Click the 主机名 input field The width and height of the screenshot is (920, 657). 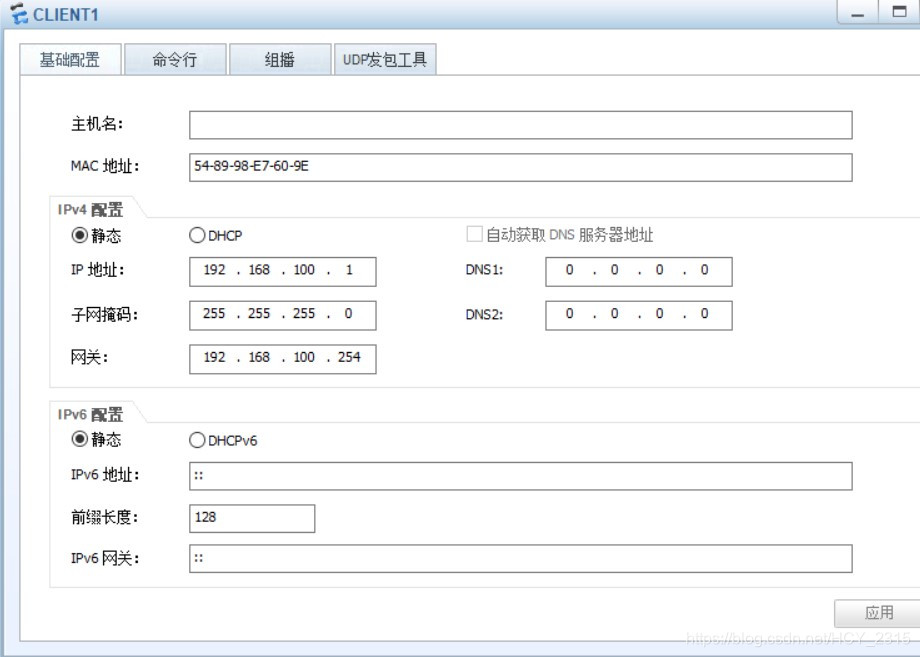pos(520,124)
